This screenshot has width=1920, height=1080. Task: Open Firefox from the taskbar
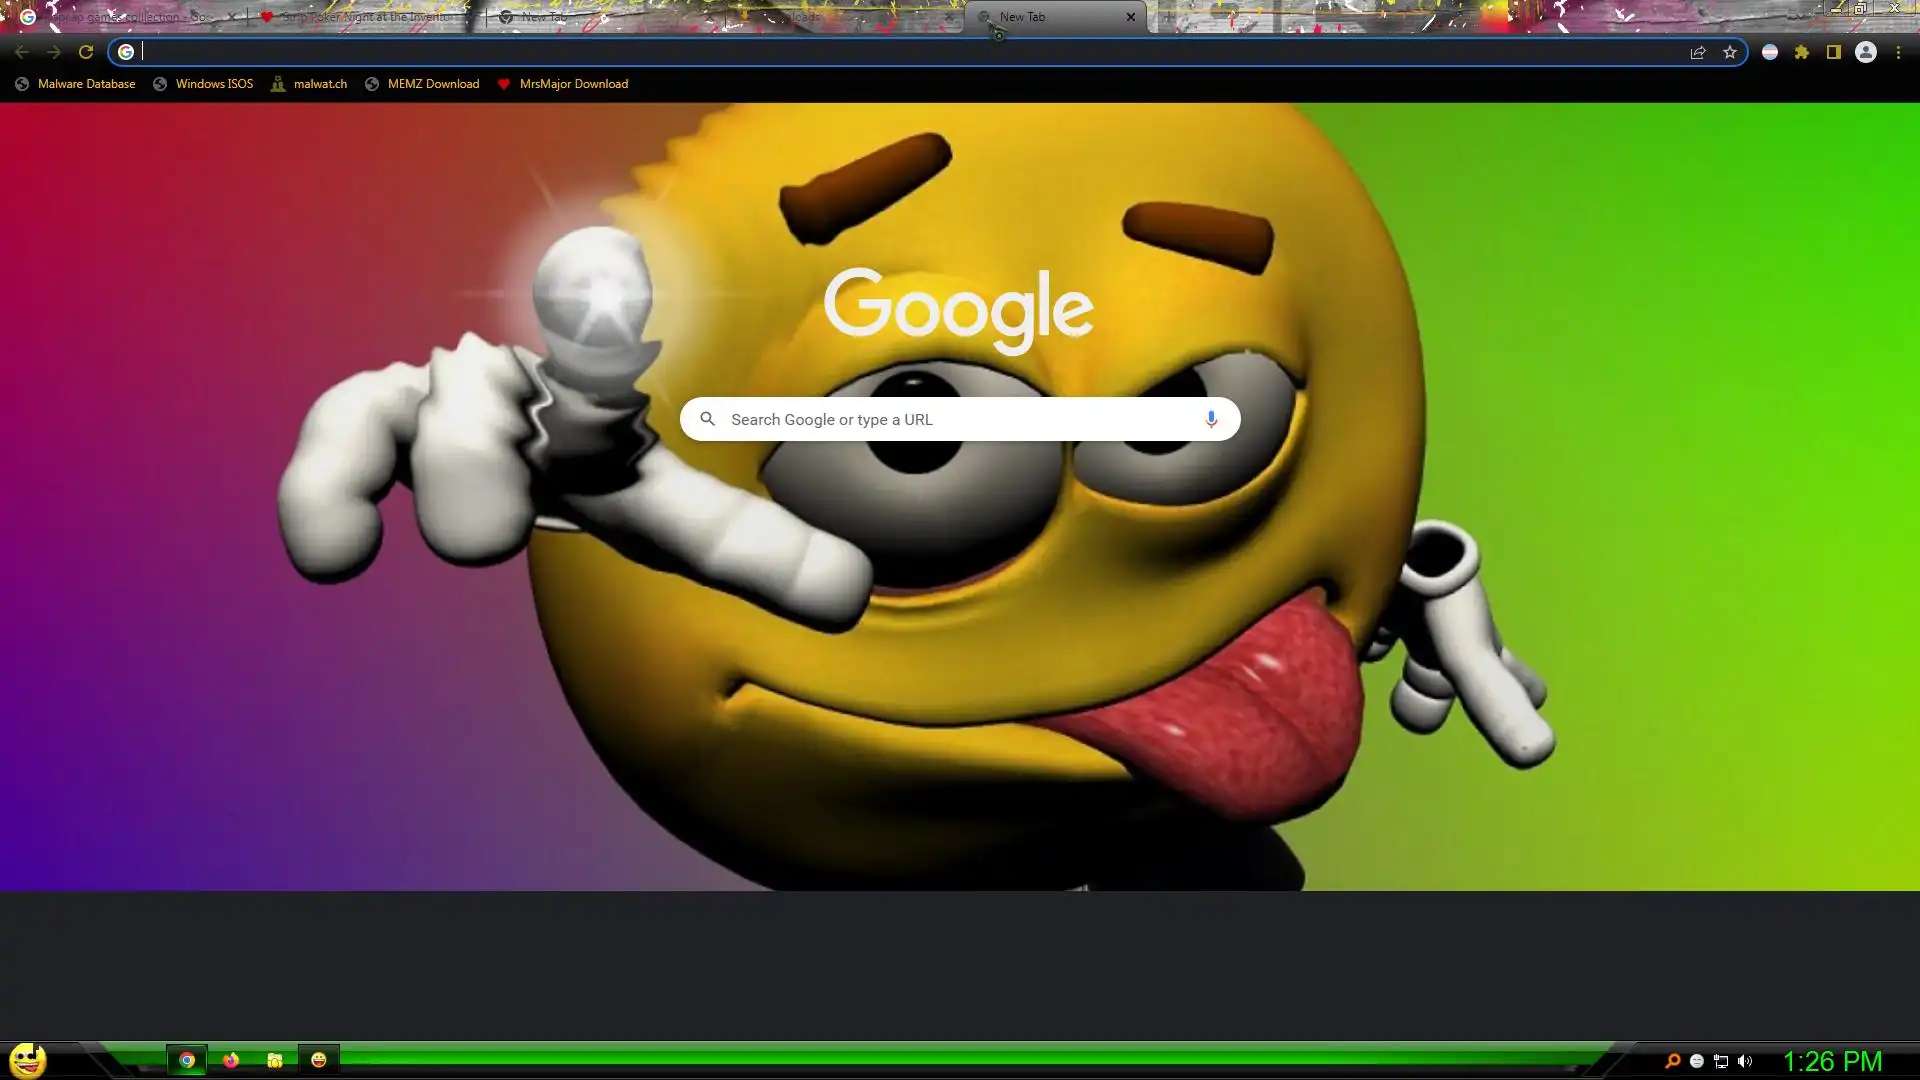click(231, 1060)
